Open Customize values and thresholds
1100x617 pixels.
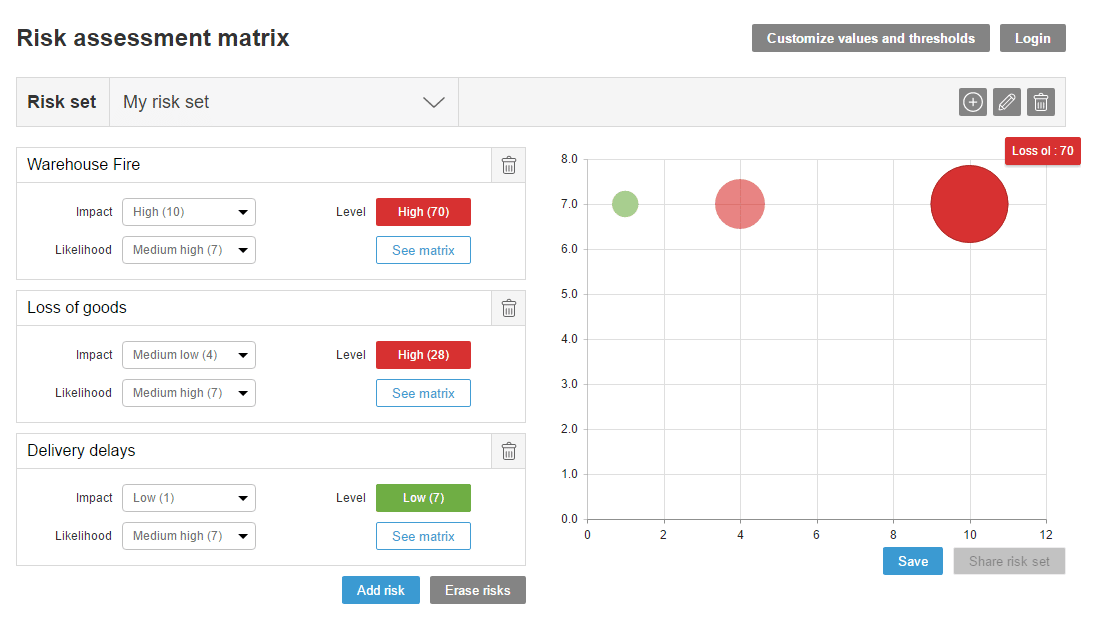870,38
